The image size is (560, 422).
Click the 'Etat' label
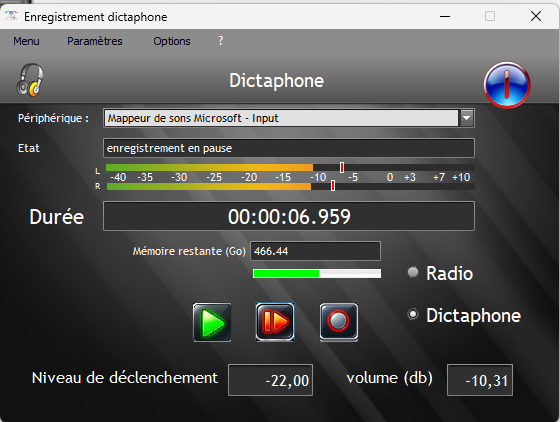click(29, 148)
